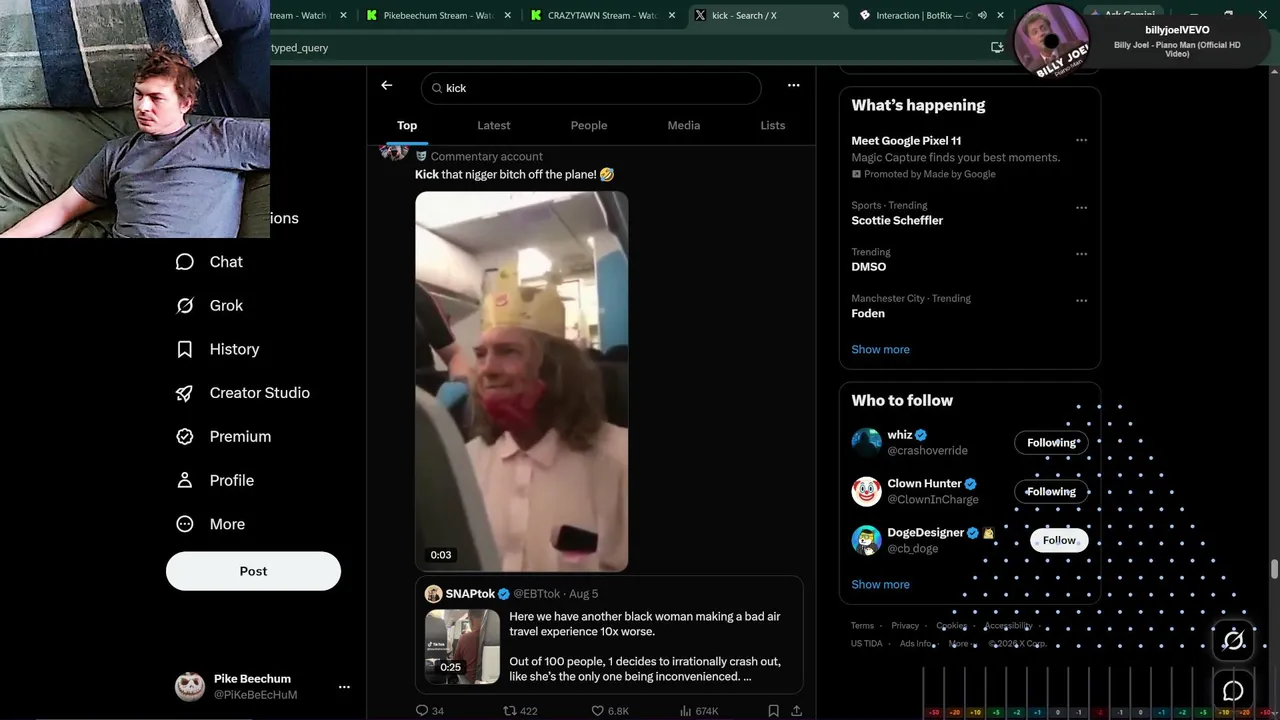Image resolution: width=1280 pixels, height=720 pixels.
Task: Close the CRAZYTAWN Stream tab
Action: pyautogui.click(x=672, y=15)
